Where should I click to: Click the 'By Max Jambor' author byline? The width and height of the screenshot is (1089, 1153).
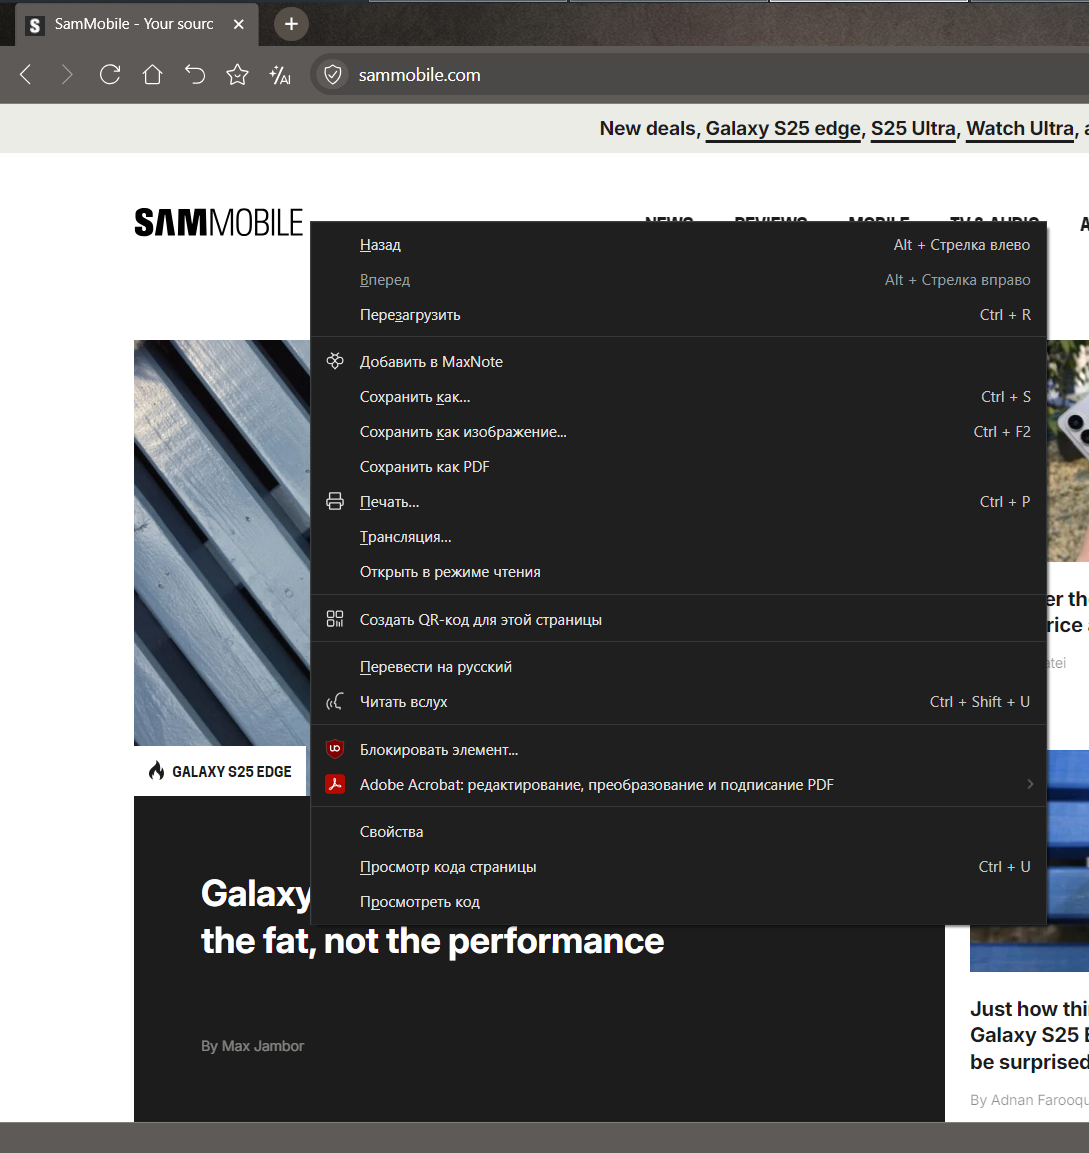click(x=252, y=1046)
